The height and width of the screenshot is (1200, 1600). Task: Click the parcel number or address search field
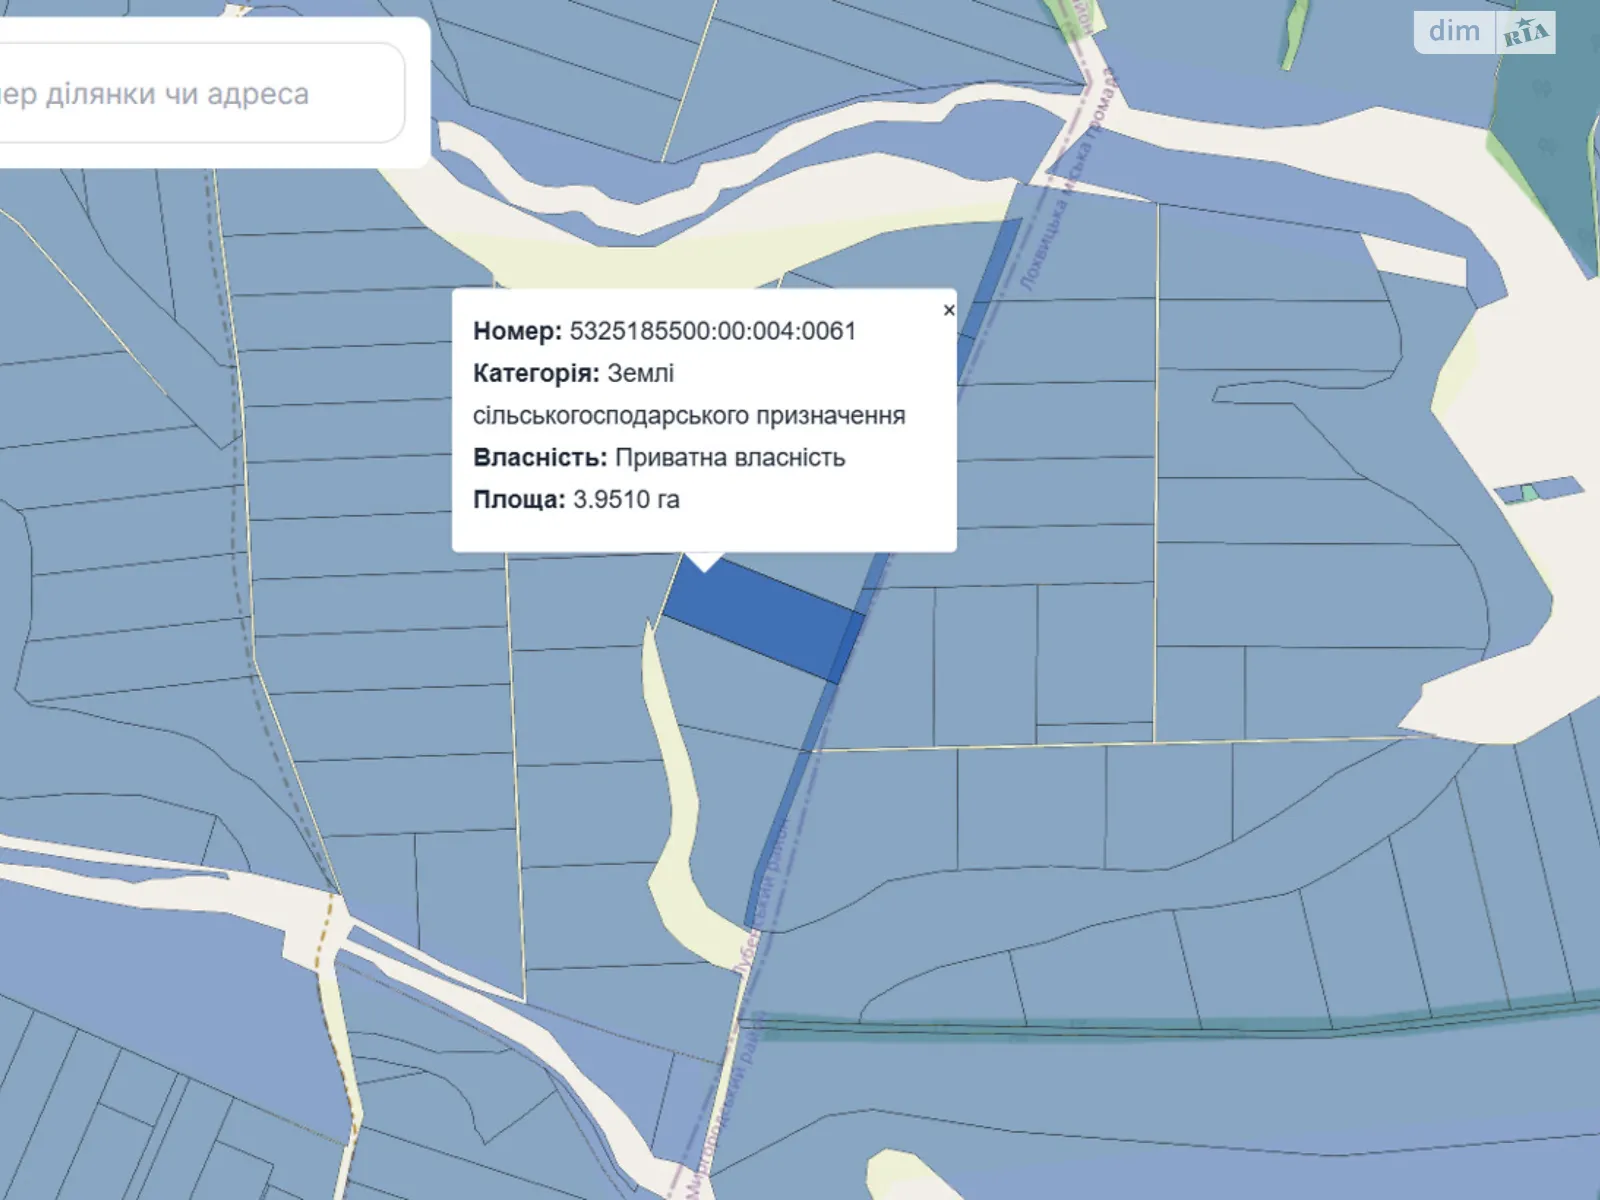click(200, 94)
